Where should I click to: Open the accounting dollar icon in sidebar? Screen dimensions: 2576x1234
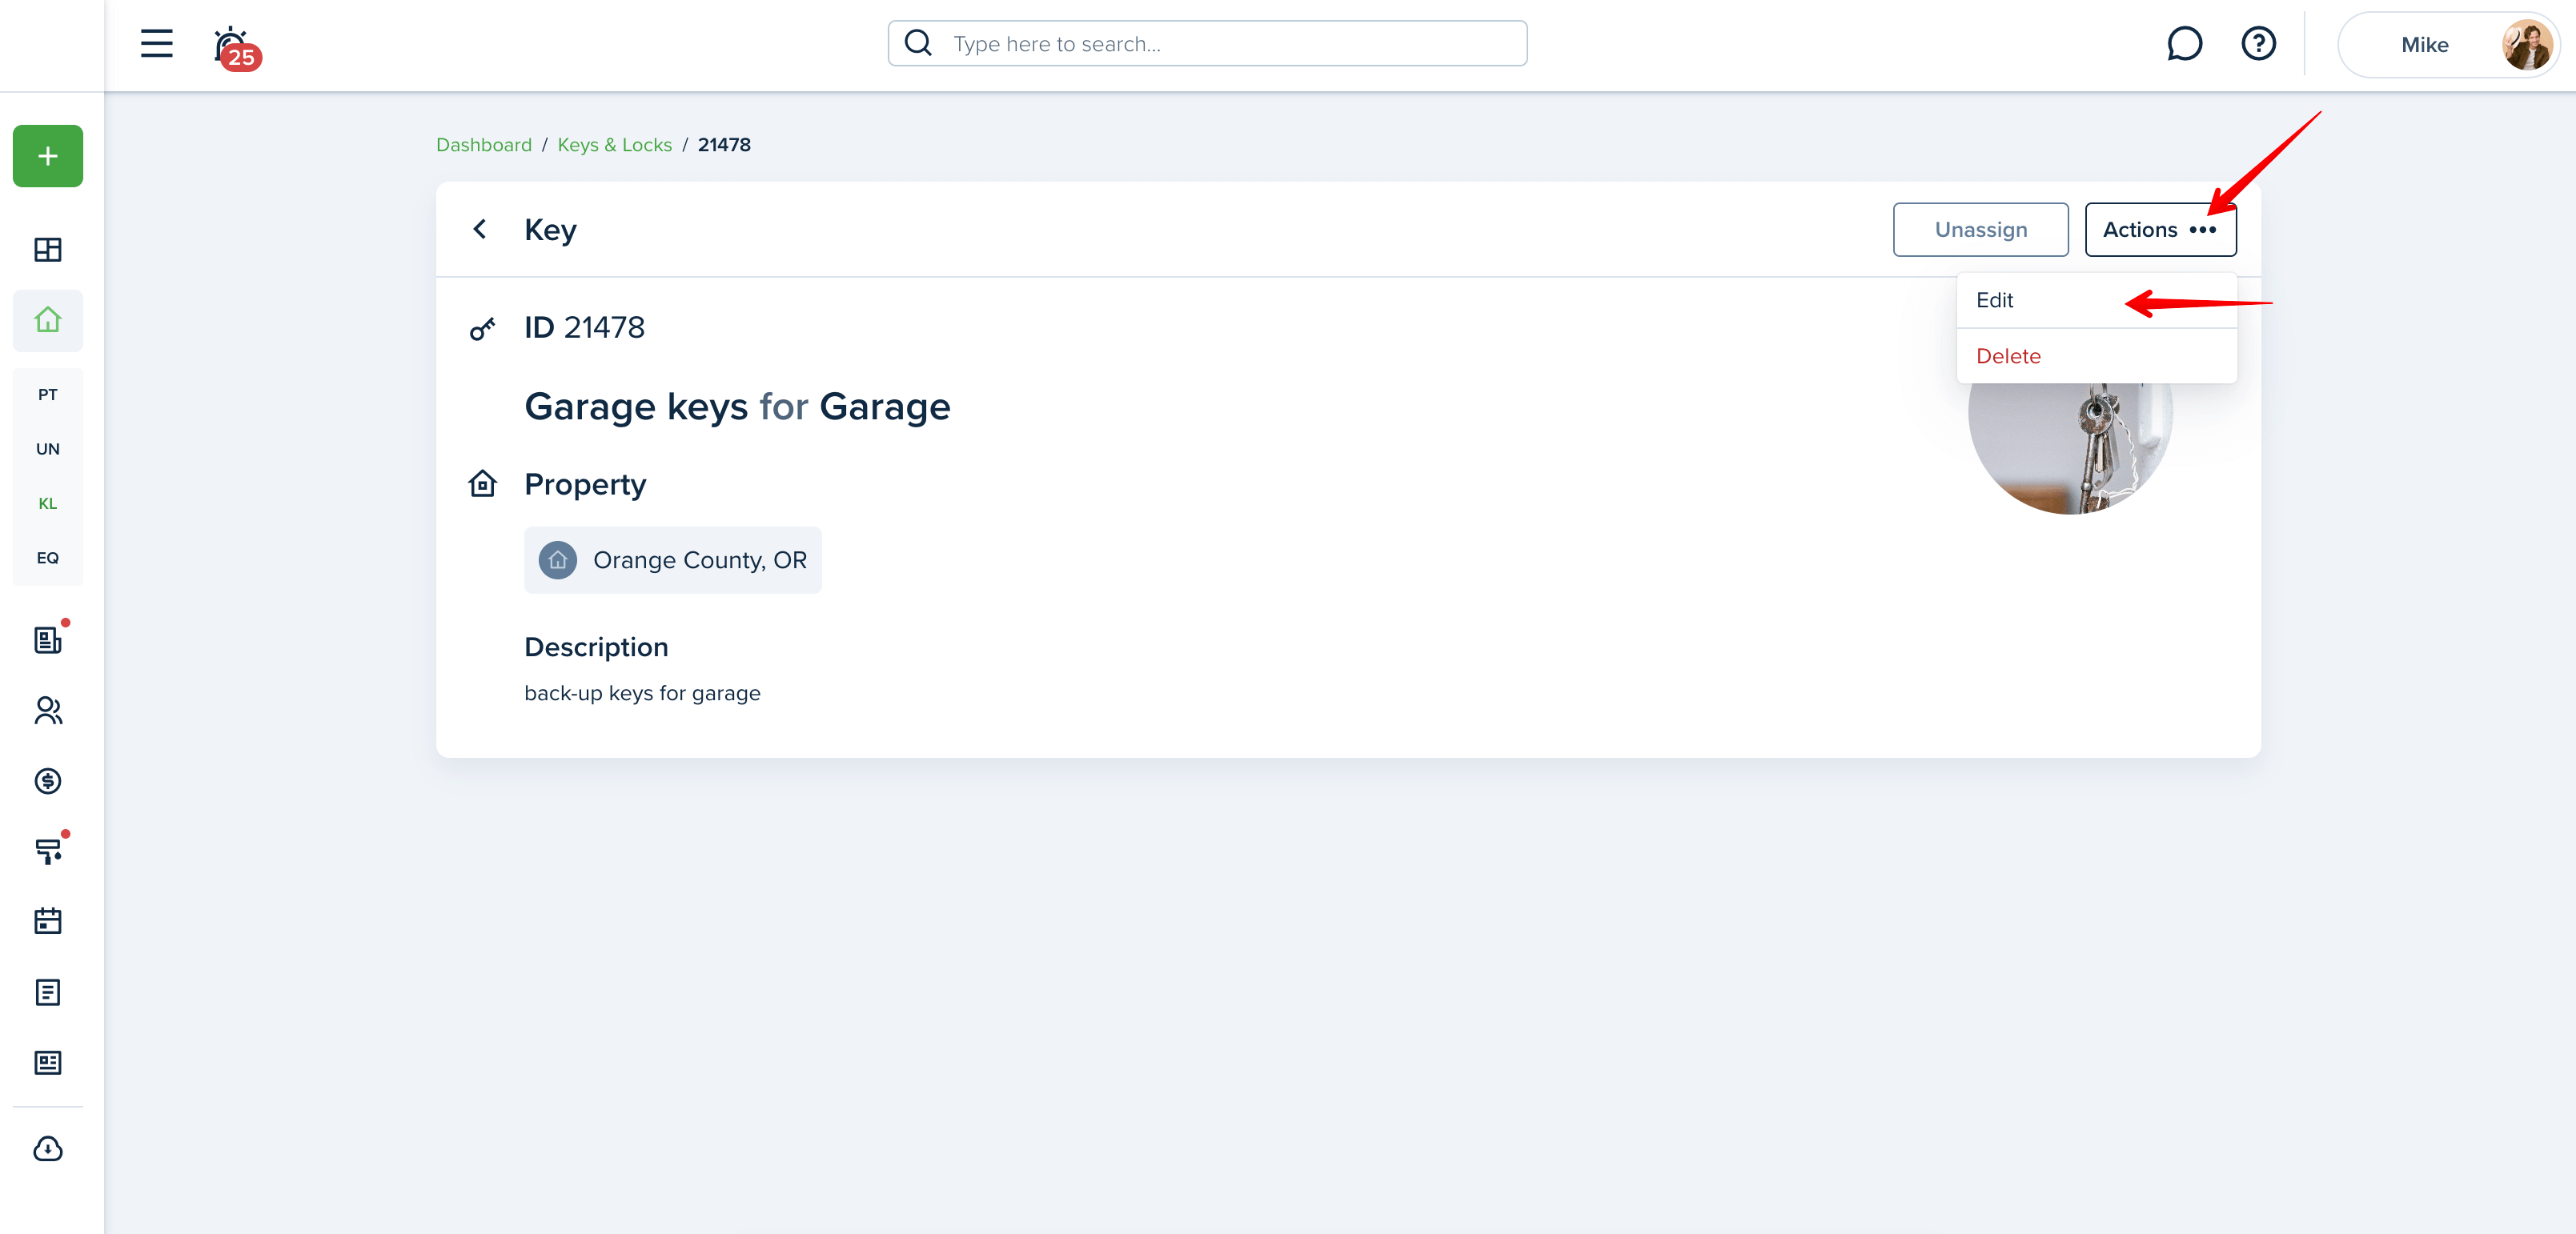(x=48, y=781)
